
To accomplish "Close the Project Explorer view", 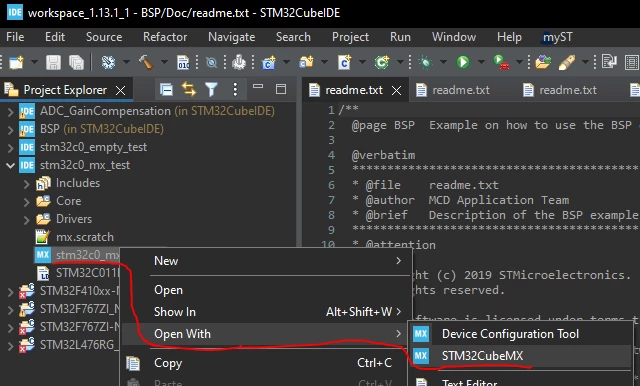I will [120, 91].
